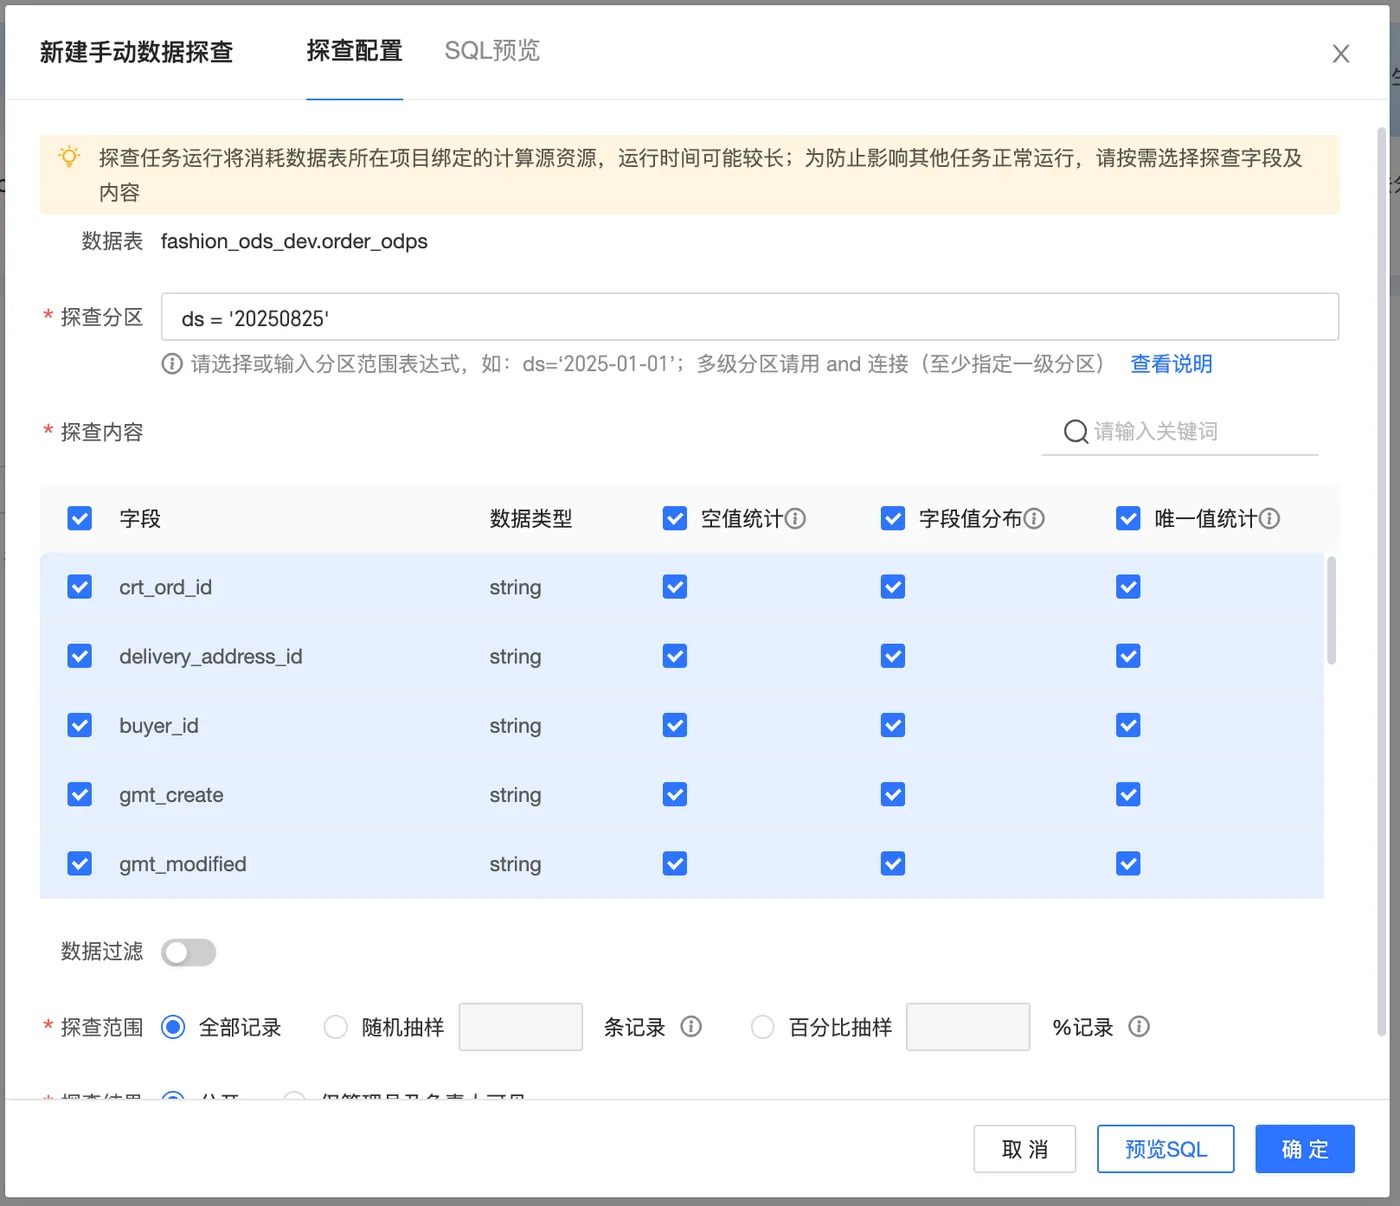Click the field list vertical scrollbar

pyautogui.click(x=1331, y=610)
